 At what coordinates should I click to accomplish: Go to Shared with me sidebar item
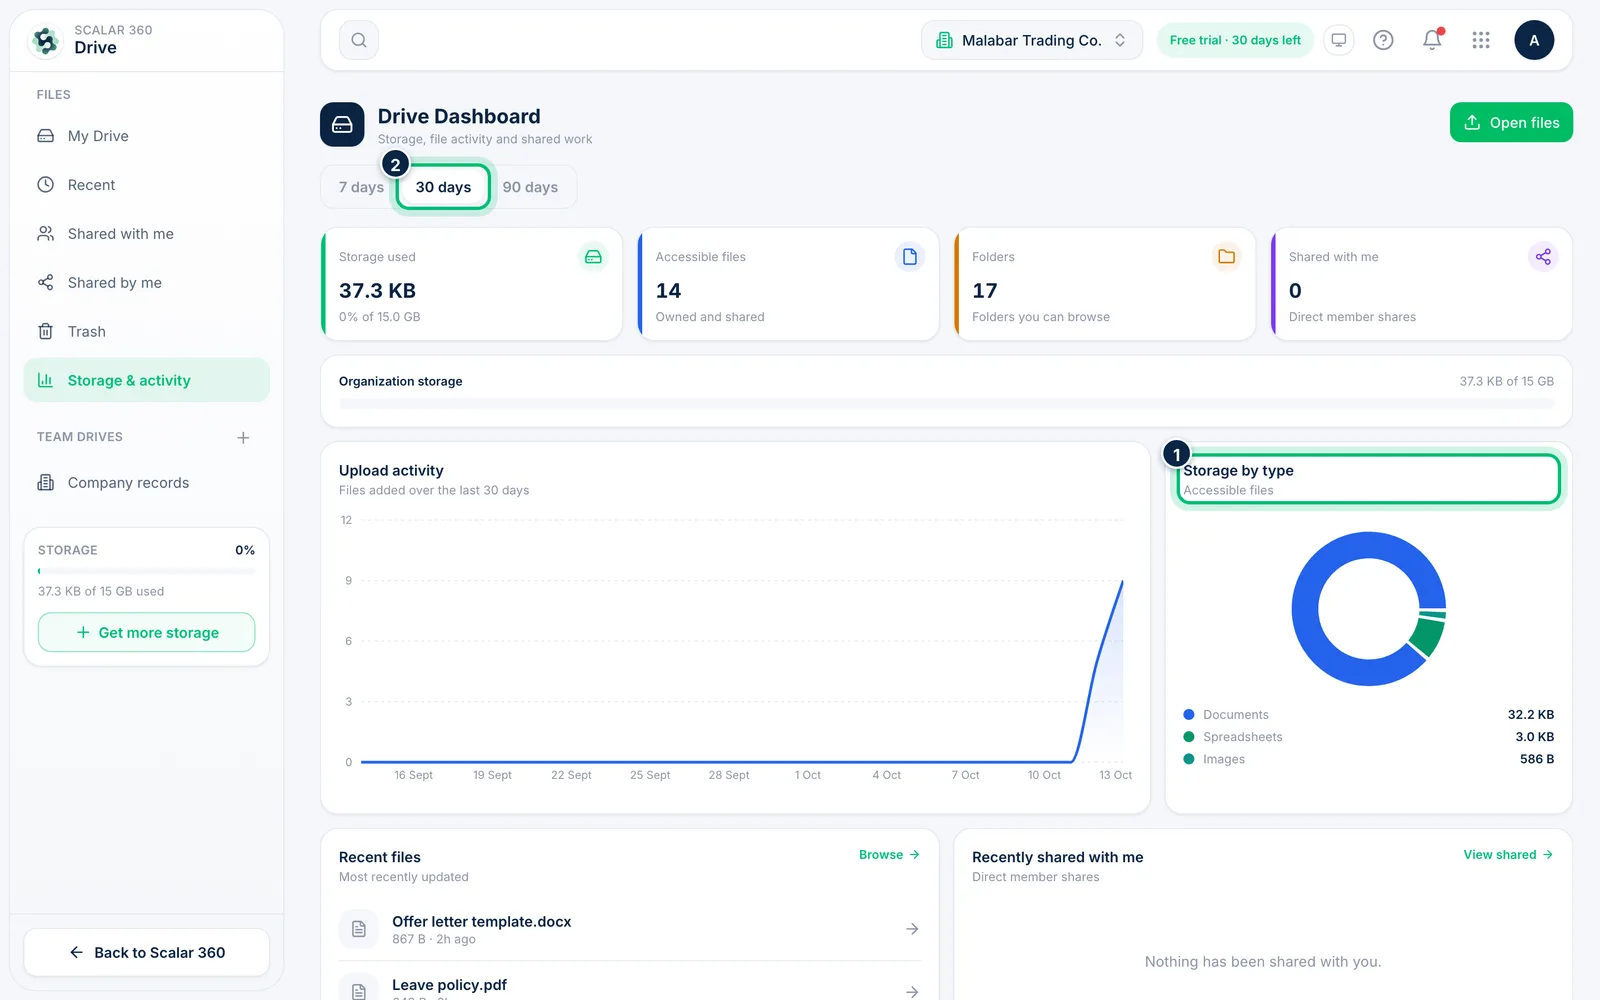pos(147,234)
